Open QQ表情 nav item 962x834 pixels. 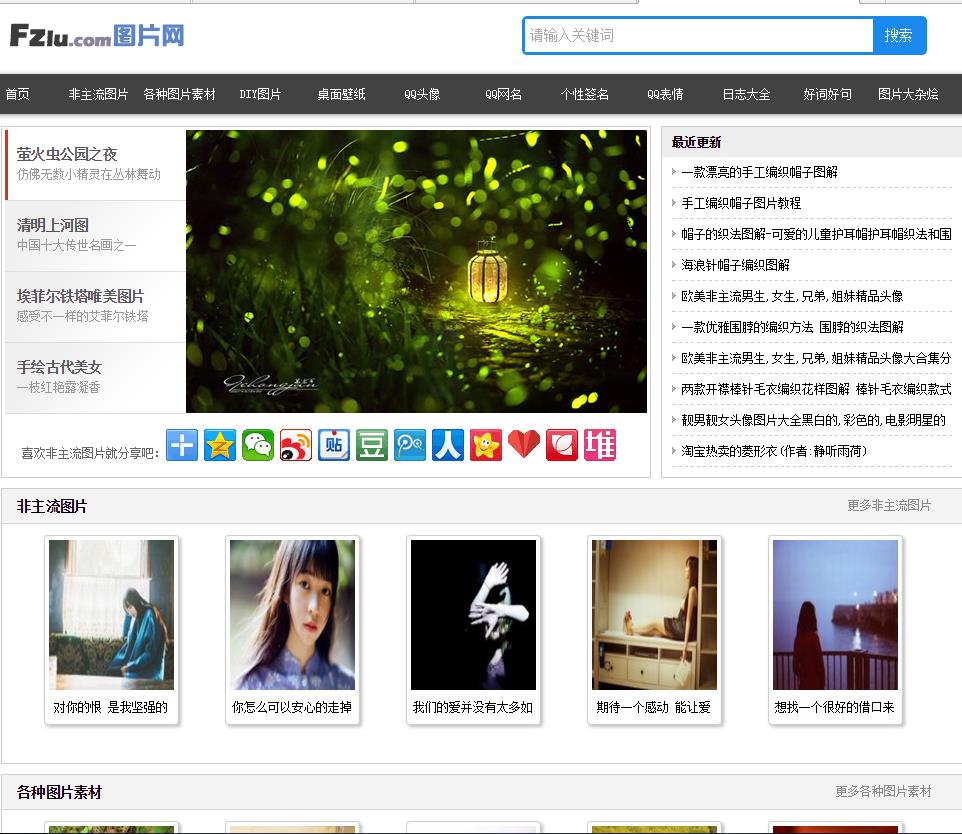[665, 94]
